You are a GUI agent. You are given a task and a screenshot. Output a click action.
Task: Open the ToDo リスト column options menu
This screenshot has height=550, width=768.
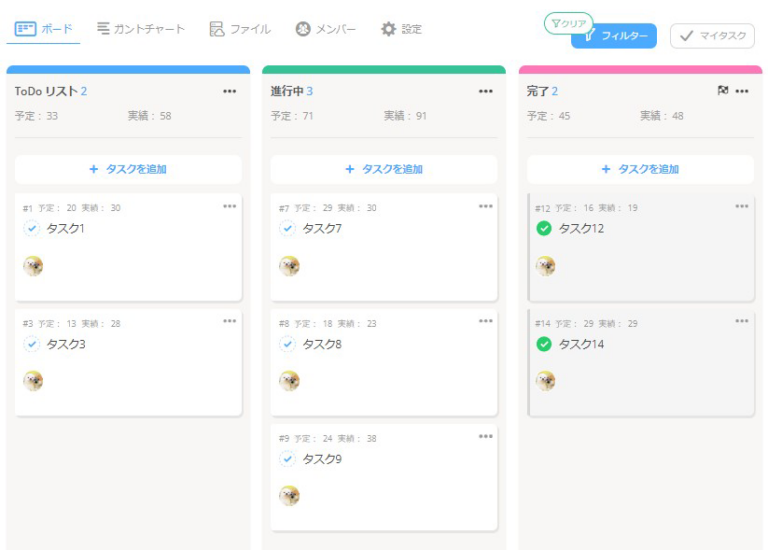(230, 91)
